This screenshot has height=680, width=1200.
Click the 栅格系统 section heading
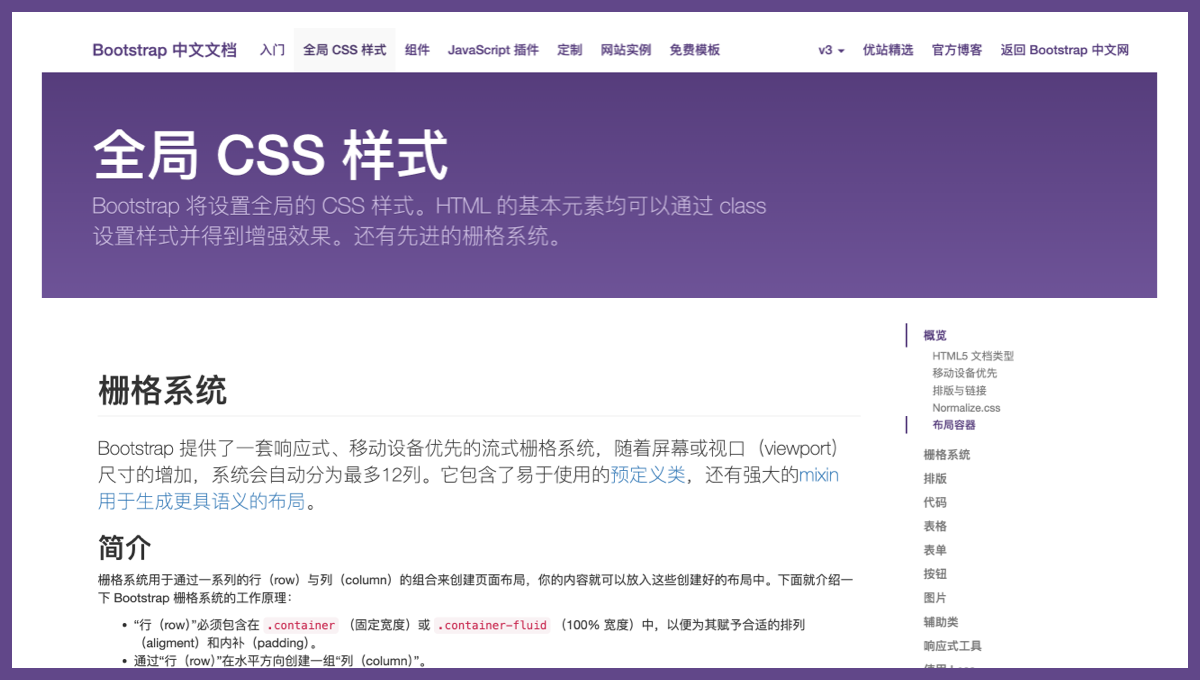pos(163,391)
